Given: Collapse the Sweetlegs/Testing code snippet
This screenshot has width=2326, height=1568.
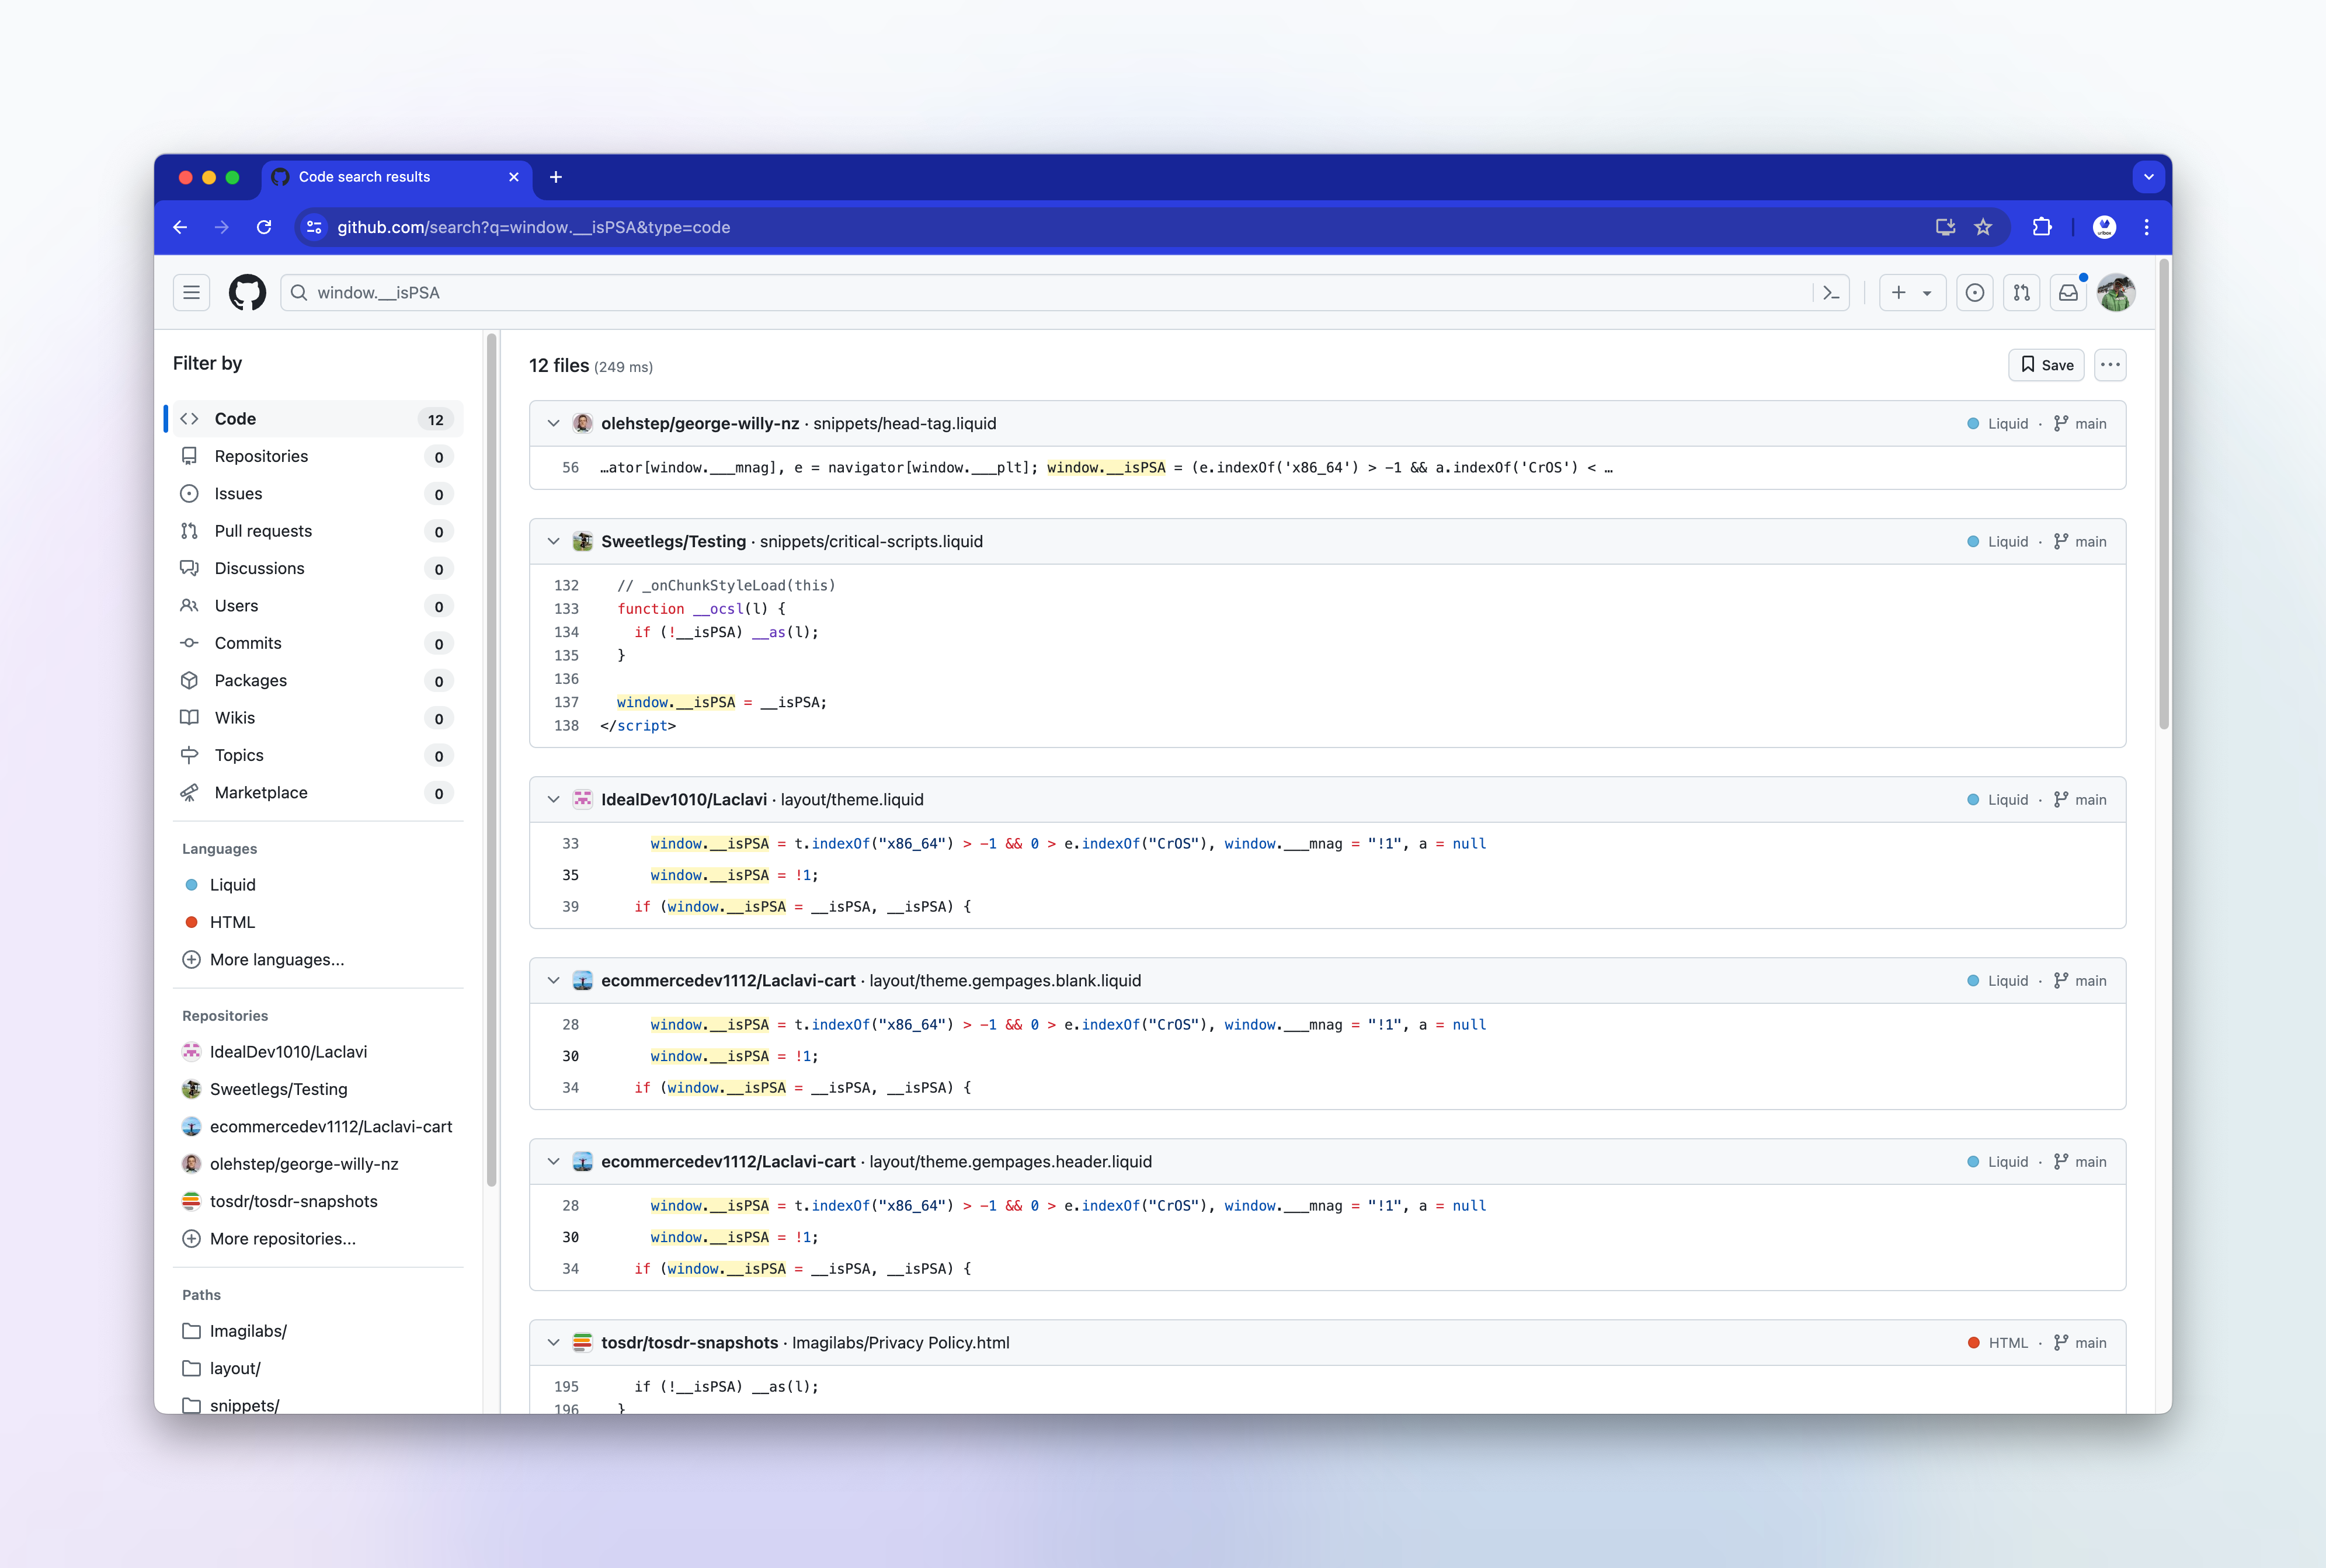Looking at the screenshot, I should coord(554,541).
